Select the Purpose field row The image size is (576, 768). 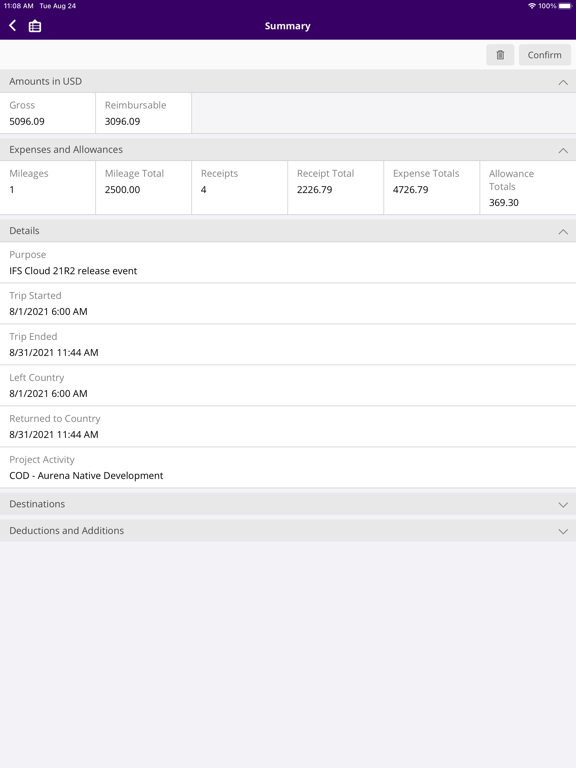coord(288,263)
